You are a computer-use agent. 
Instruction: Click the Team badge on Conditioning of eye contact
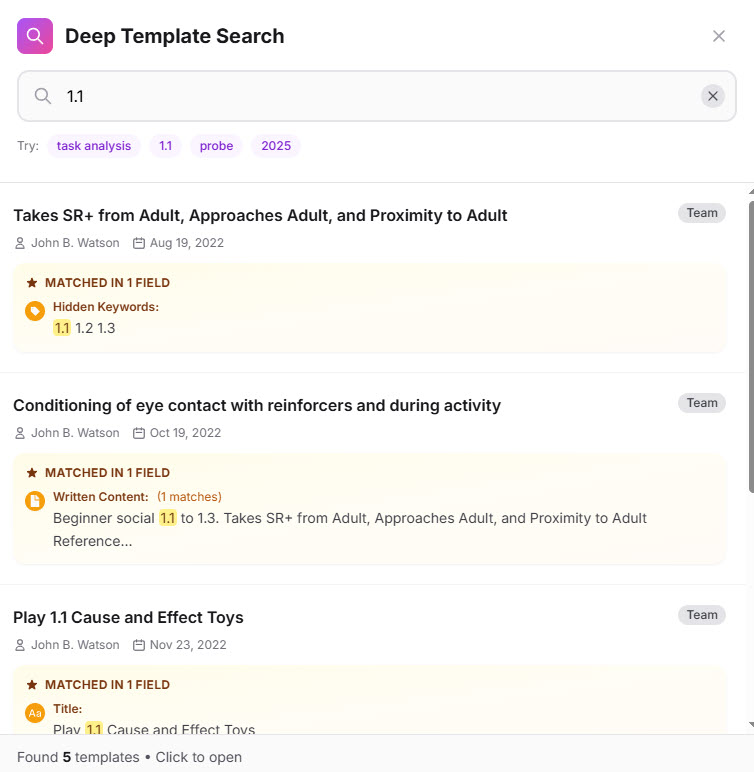tap(702, 403)
